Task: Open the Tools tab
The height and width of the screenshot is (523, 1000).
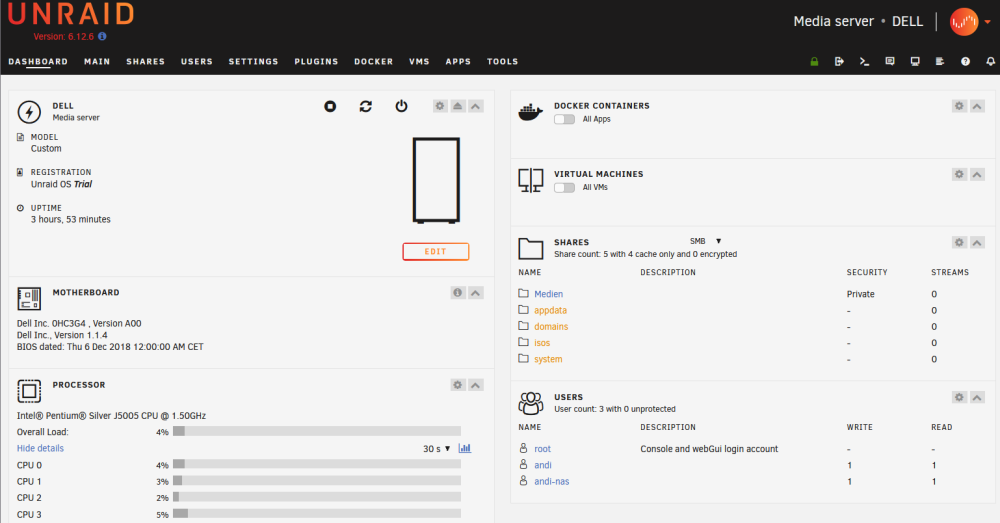Action: [x=503, y=61]
